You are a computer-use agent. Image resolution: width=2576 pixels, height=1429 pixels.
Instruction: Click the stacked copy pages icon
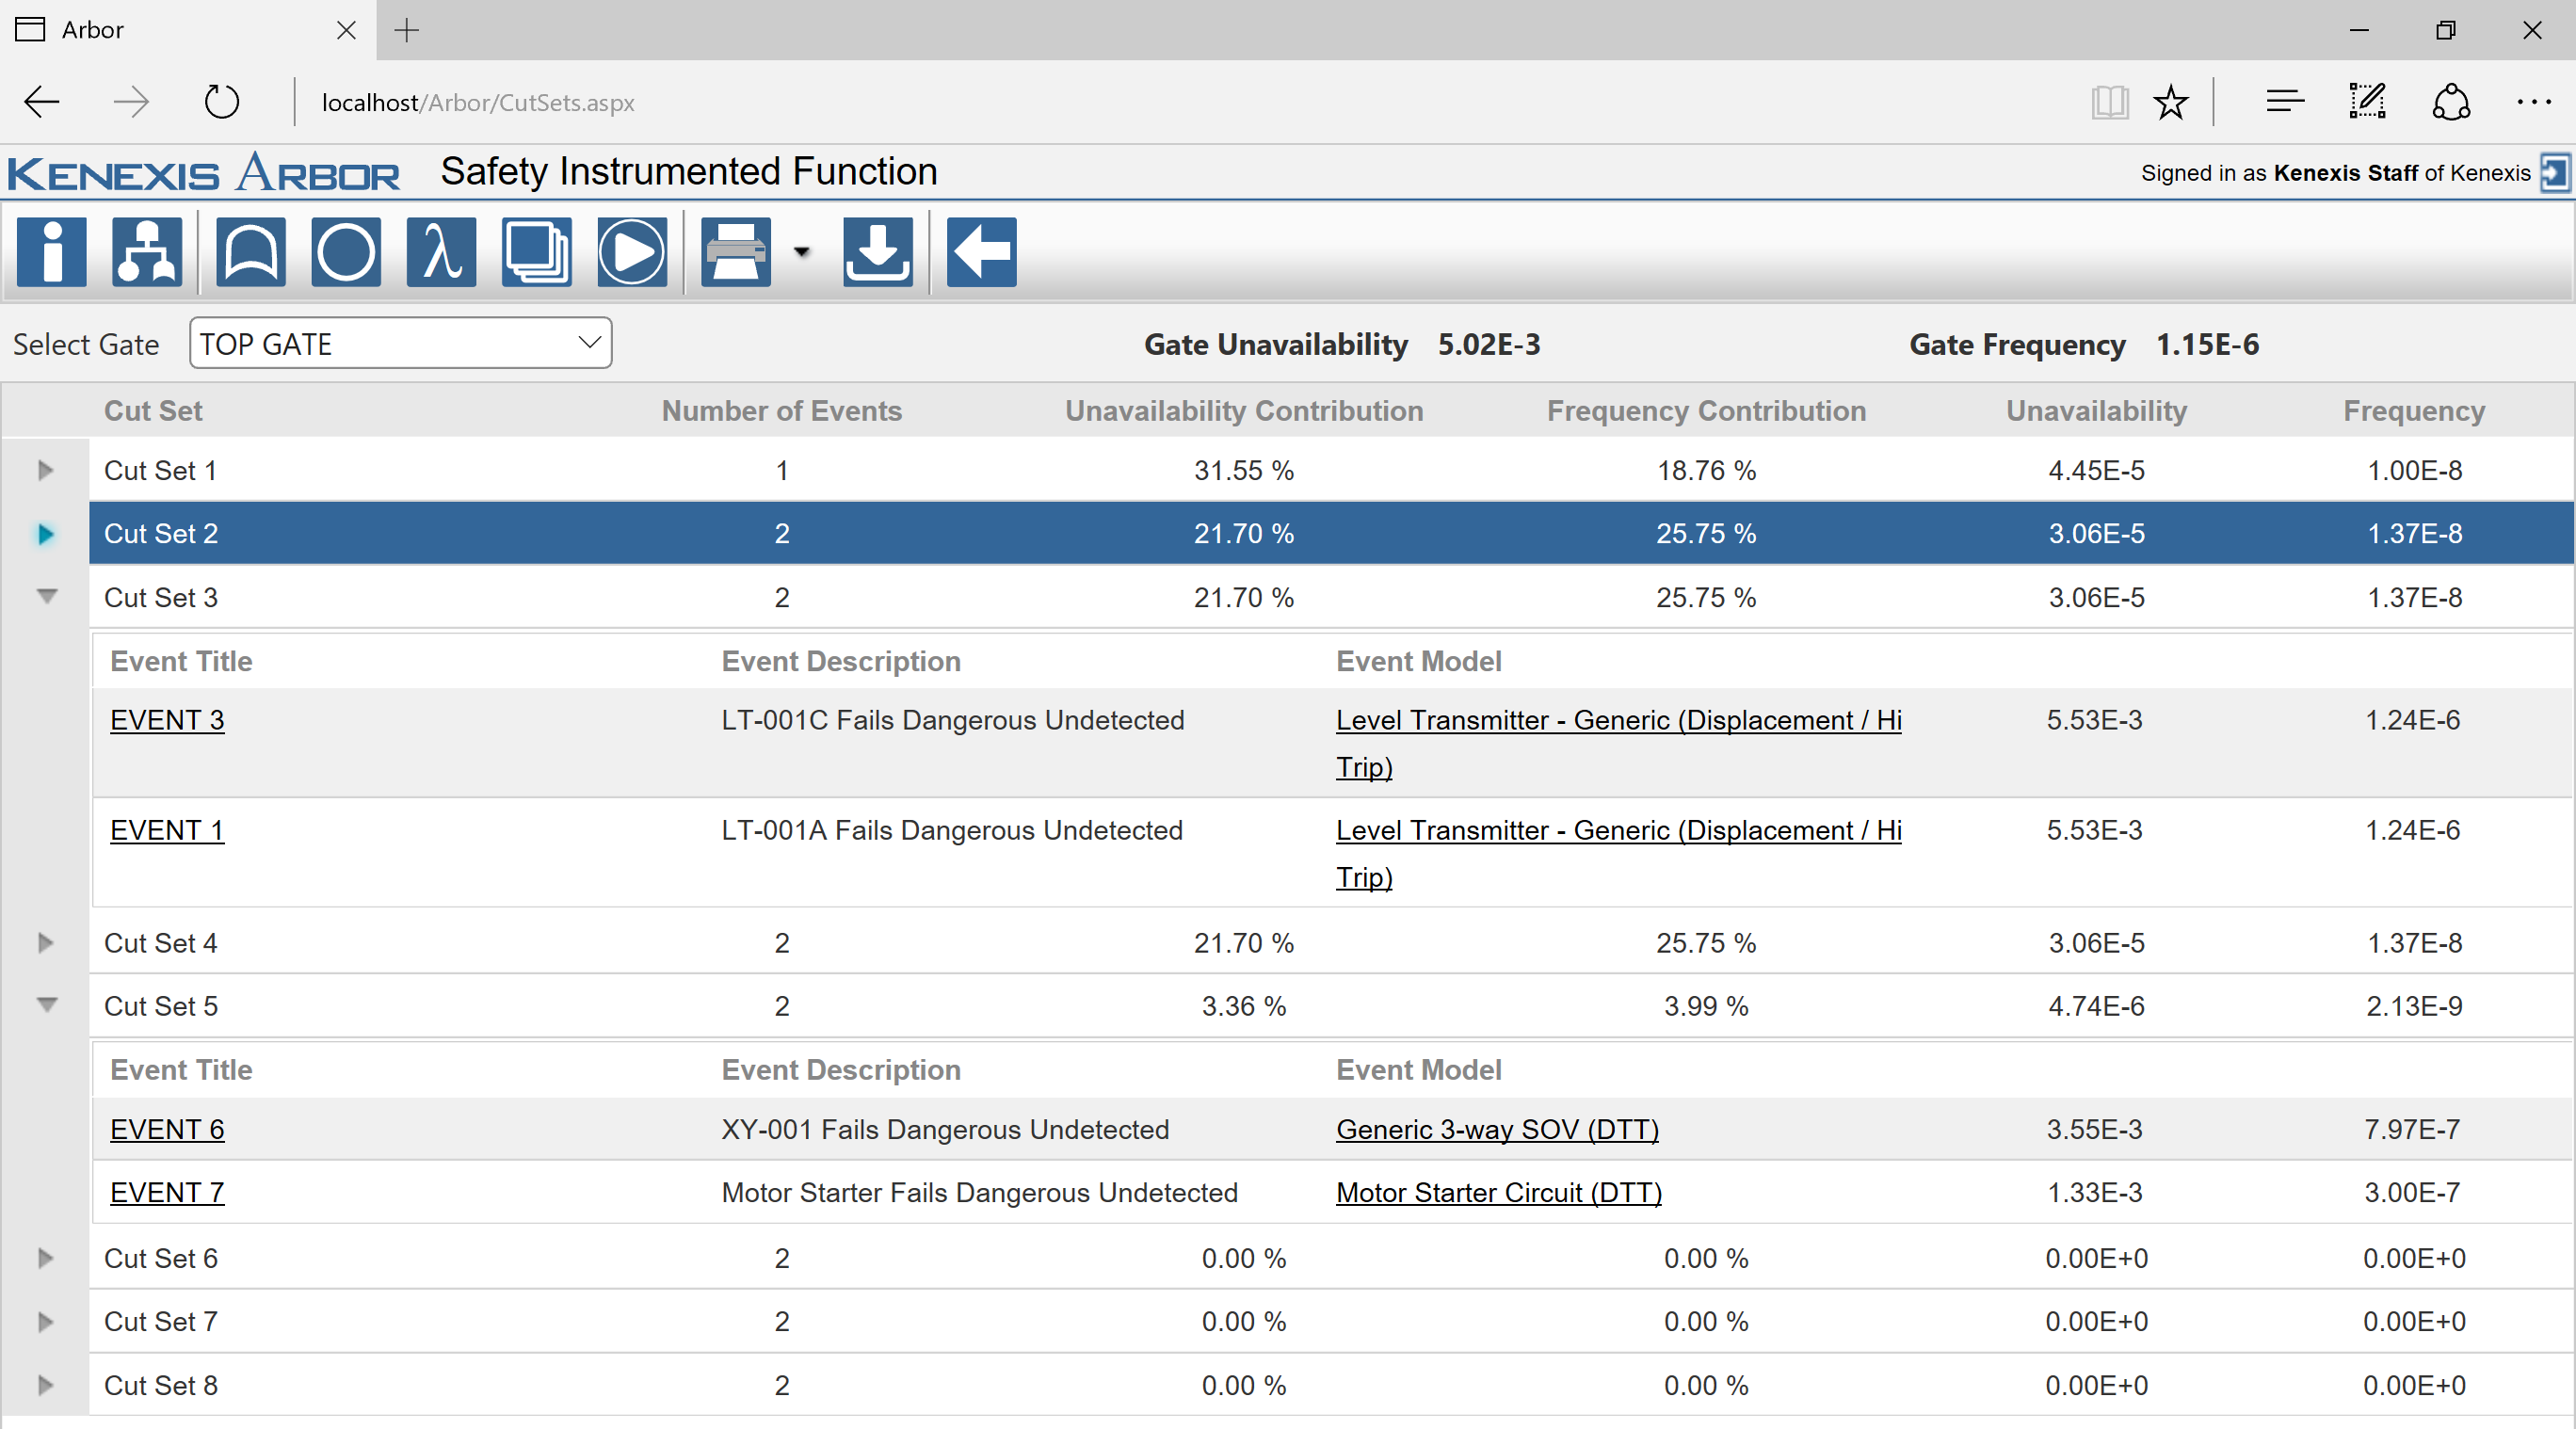[x=537, y=252]
